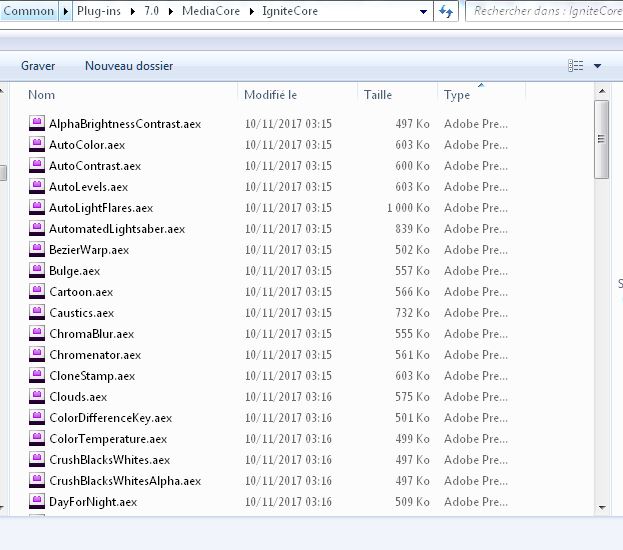Image resolution: width=623 pixels, height=550 pixels.
Task: Click the Bulge.aex type cell
Action: [x=476, y=271]
